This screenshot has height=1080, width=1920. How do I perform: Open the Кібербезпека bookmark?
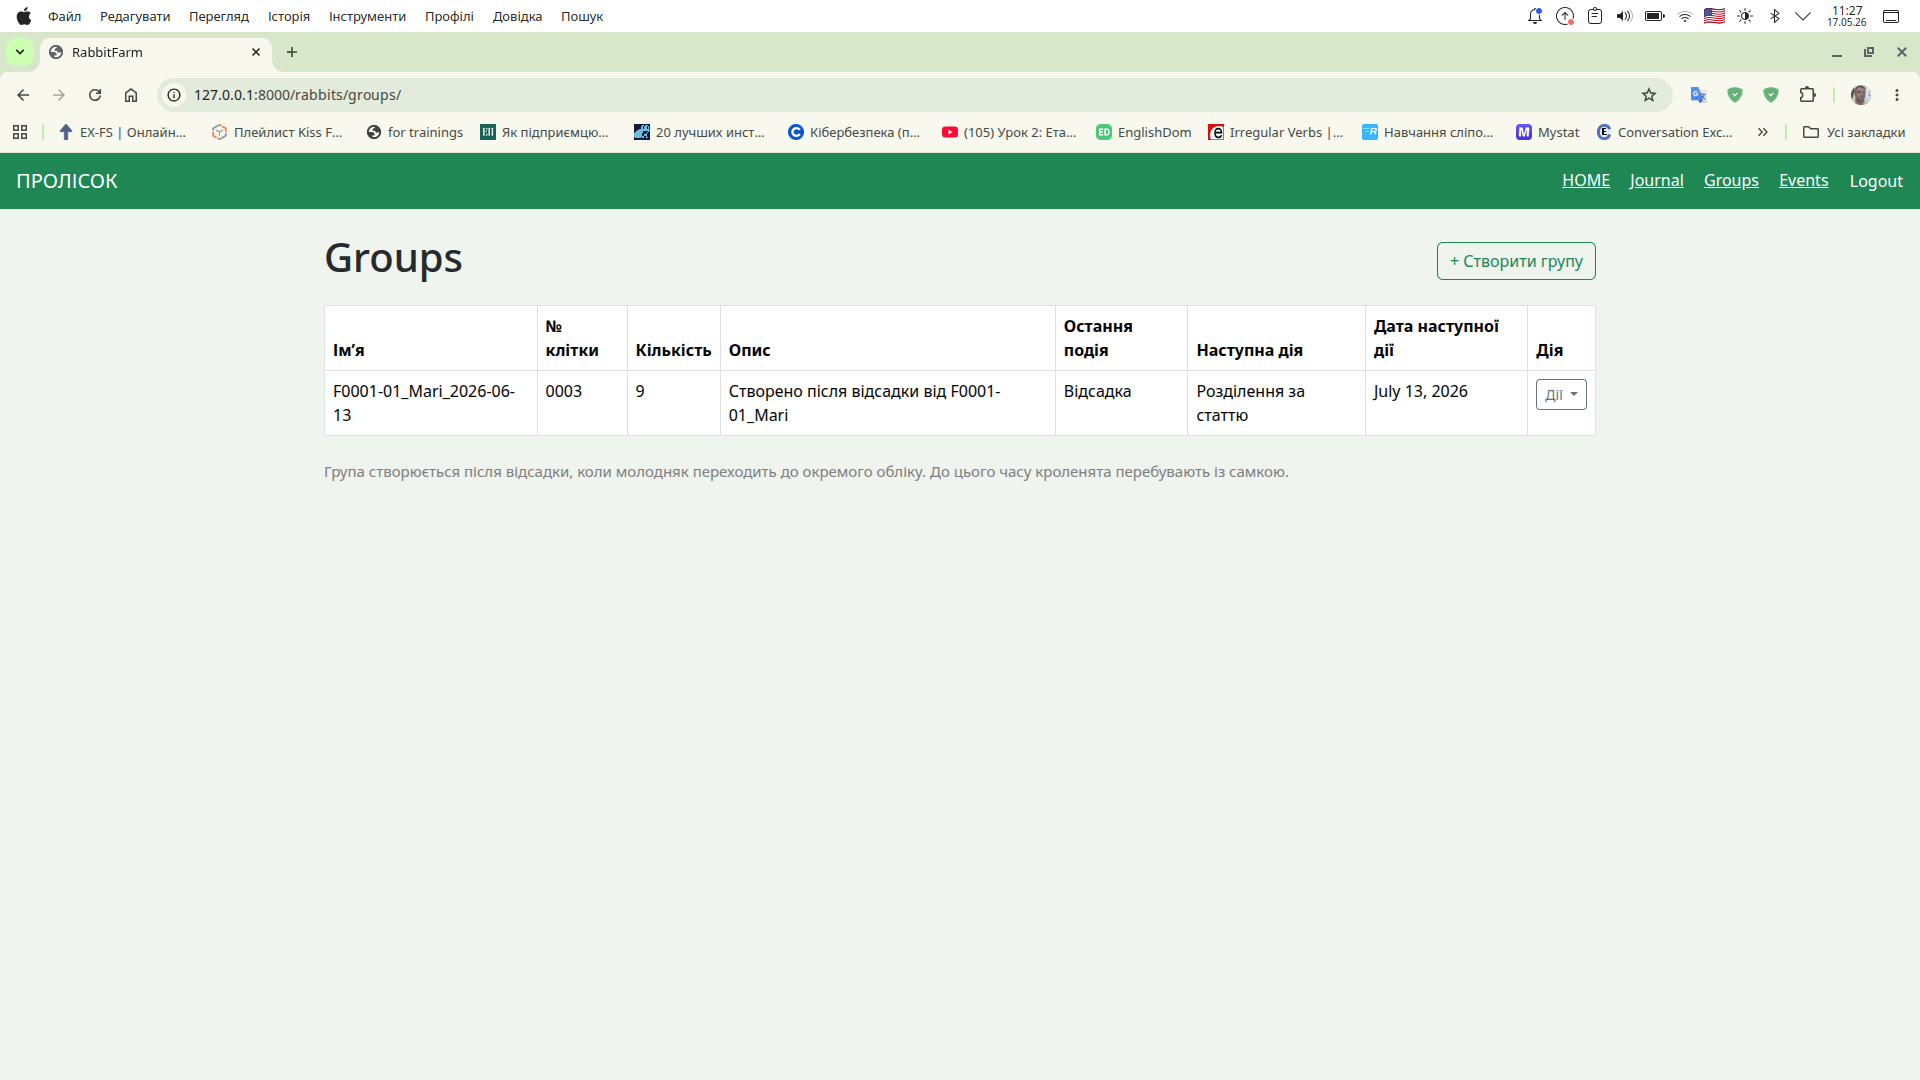point(855,132)
